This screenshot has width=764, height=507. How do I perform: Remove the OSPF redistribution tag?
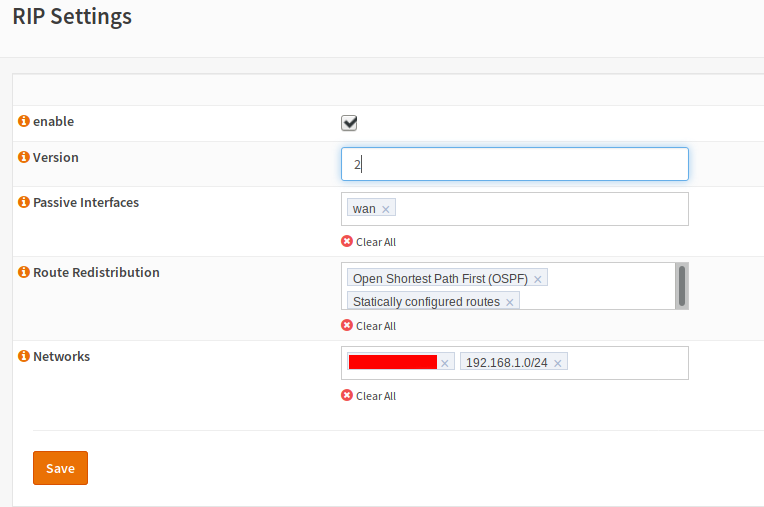538,279
